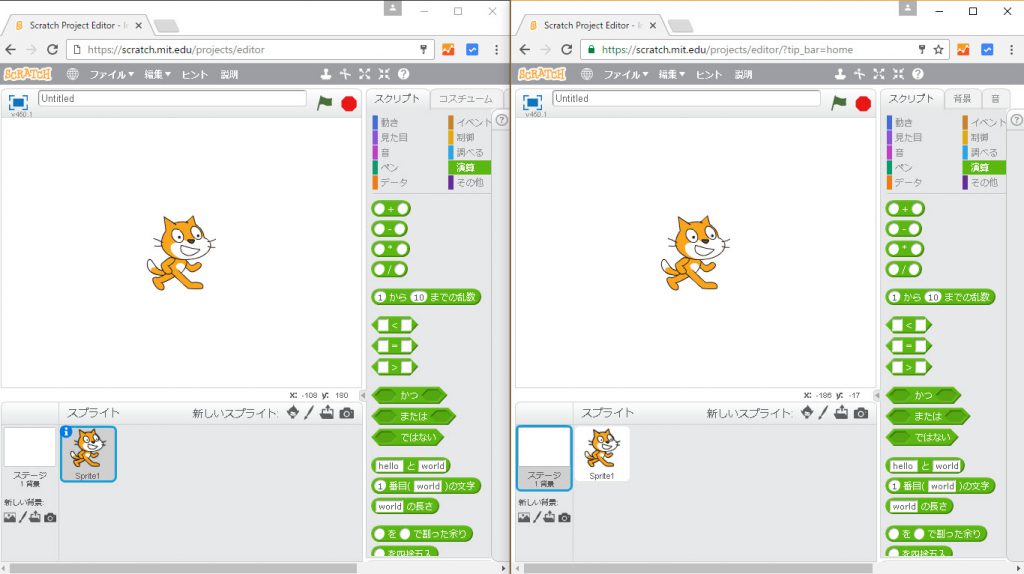
Task: Select Sprite1 thumbnail in right window
Action: coord(602,454)
